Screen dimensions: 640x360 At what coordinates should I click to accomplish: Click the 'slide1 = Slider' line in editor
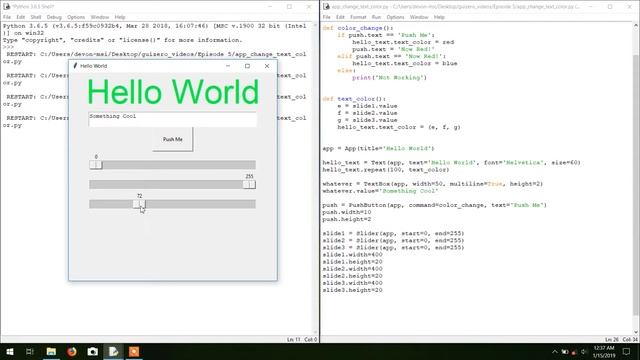point(393,233)
